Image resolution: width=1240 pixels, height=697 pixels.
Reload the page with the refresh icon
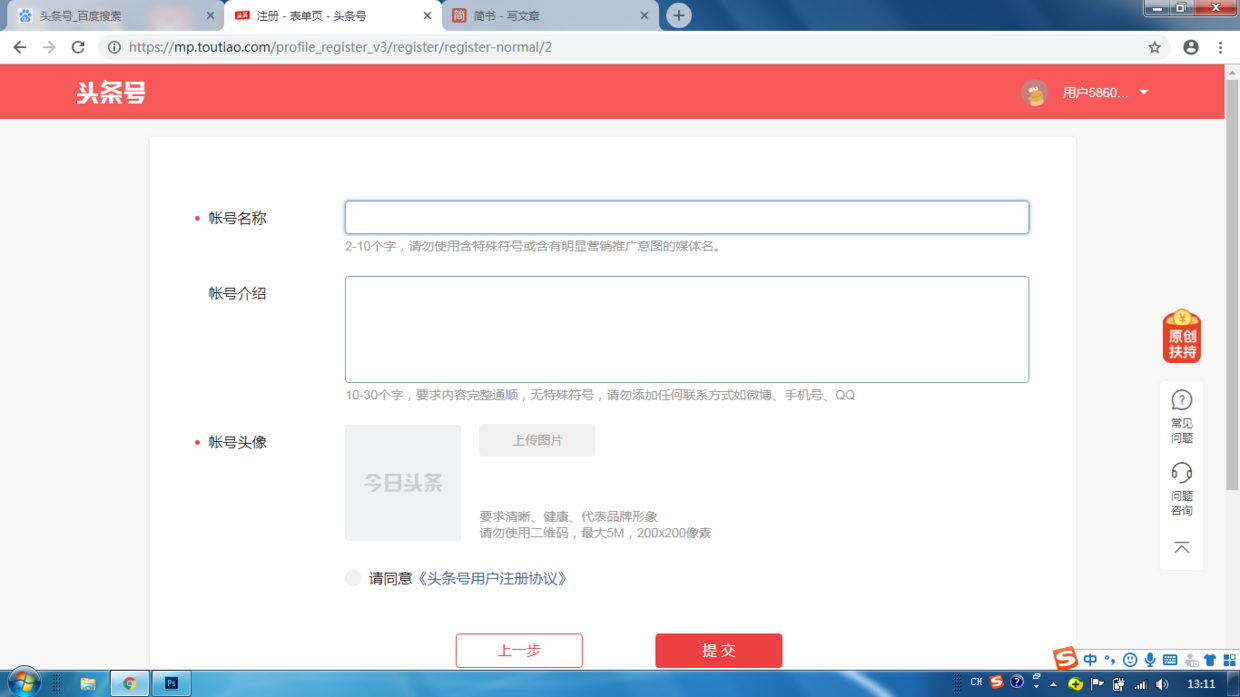click(78, 47)
